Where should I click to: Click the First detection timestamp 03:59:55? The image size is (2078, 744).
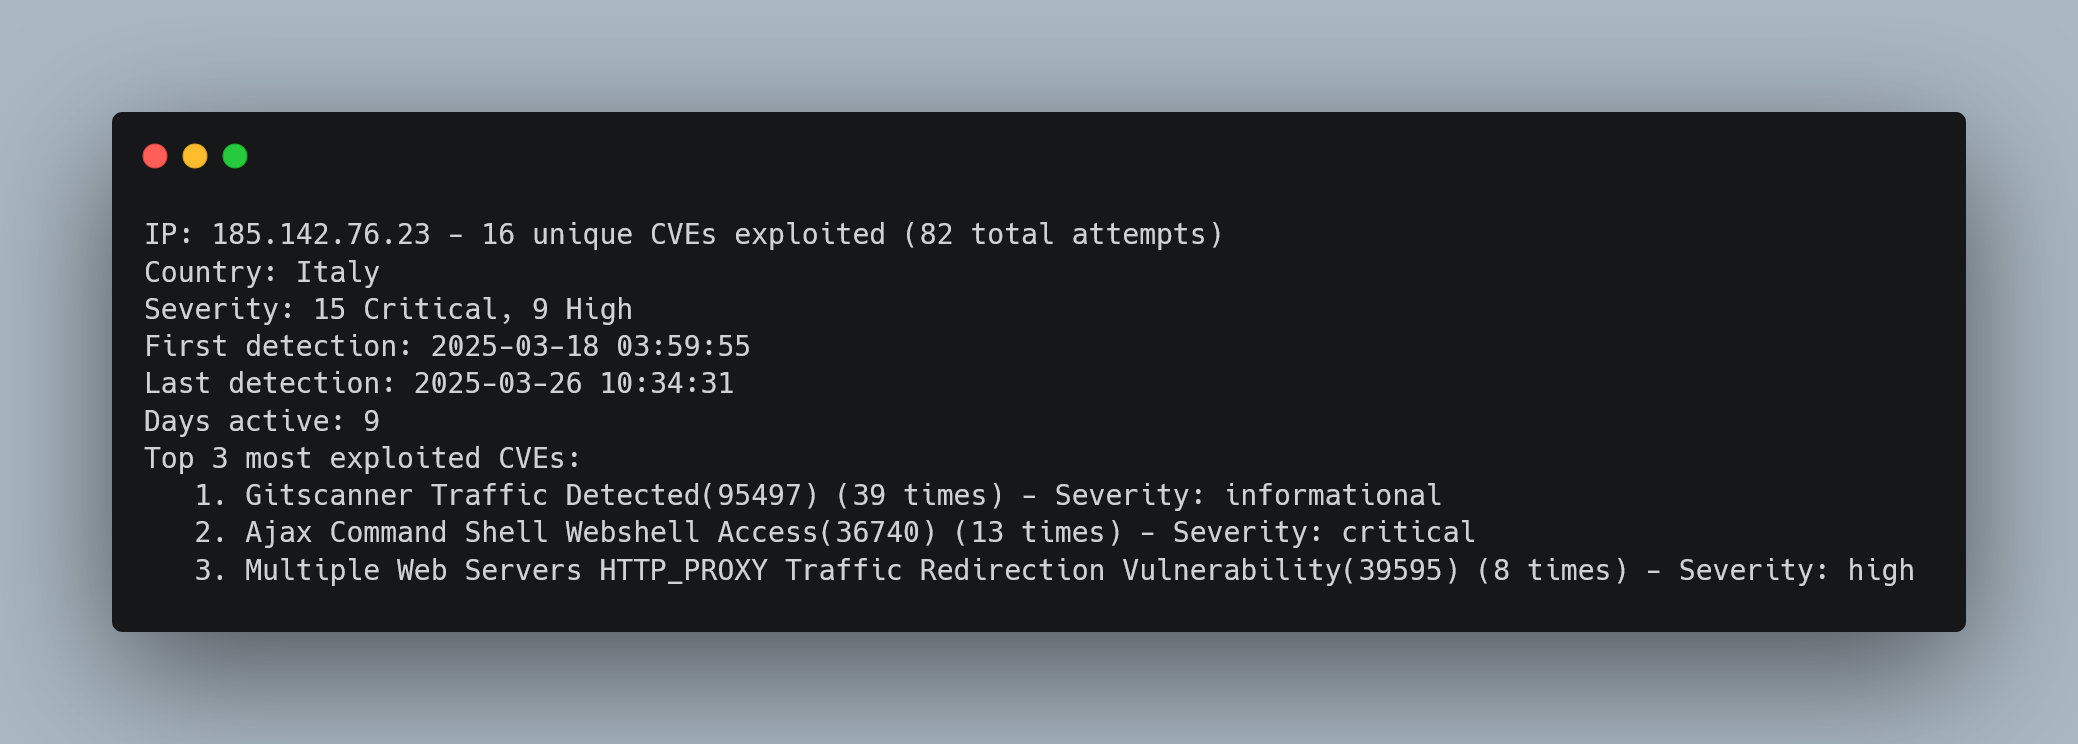683,346
